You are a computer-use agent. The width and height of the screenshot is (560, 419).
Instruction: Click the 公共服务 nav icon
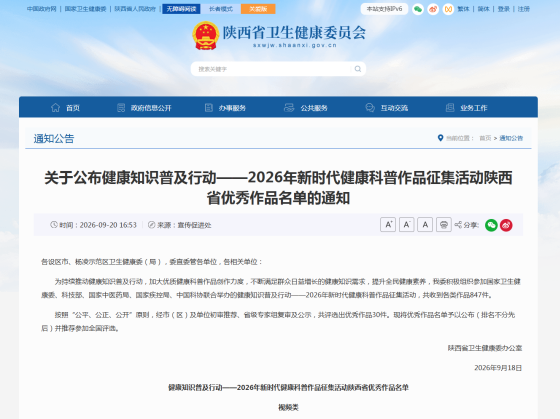289,108
